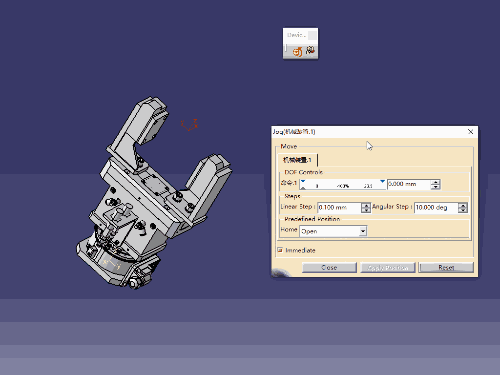Image resolution: width=500 pixels, height=375 pixels.
Task: Click the DOF value field showing 0.000 mm
Action: (409, 184)
